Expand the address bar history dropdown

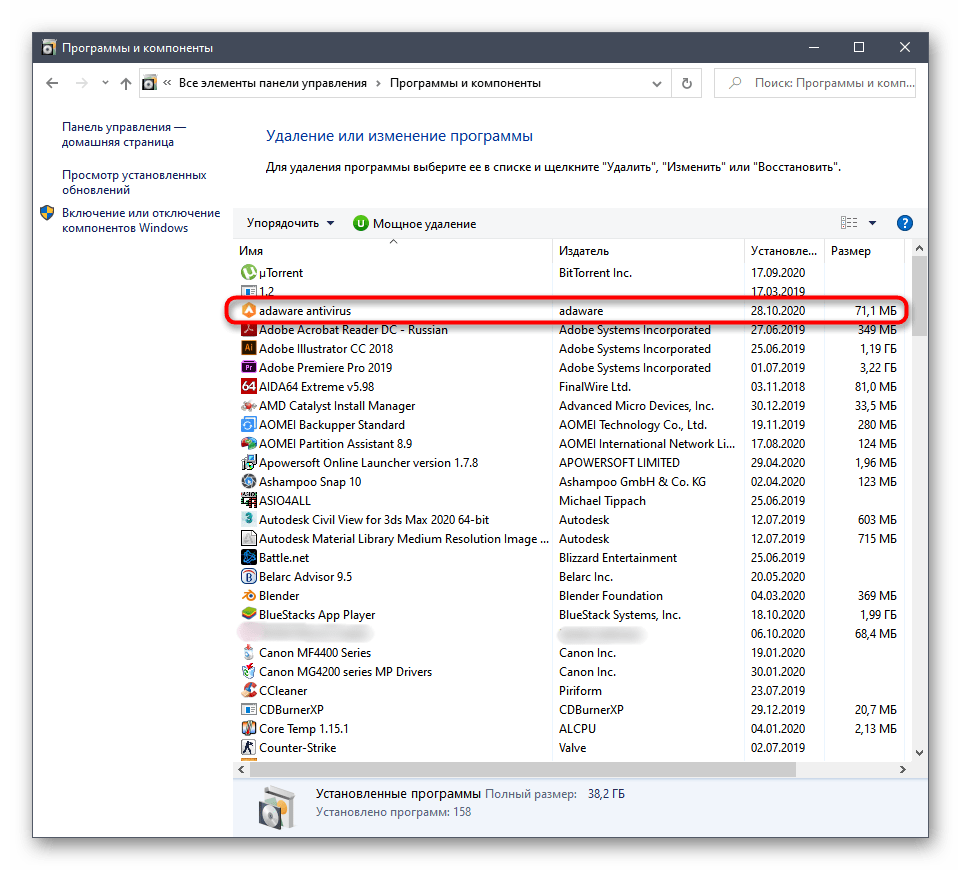(656, 83)
